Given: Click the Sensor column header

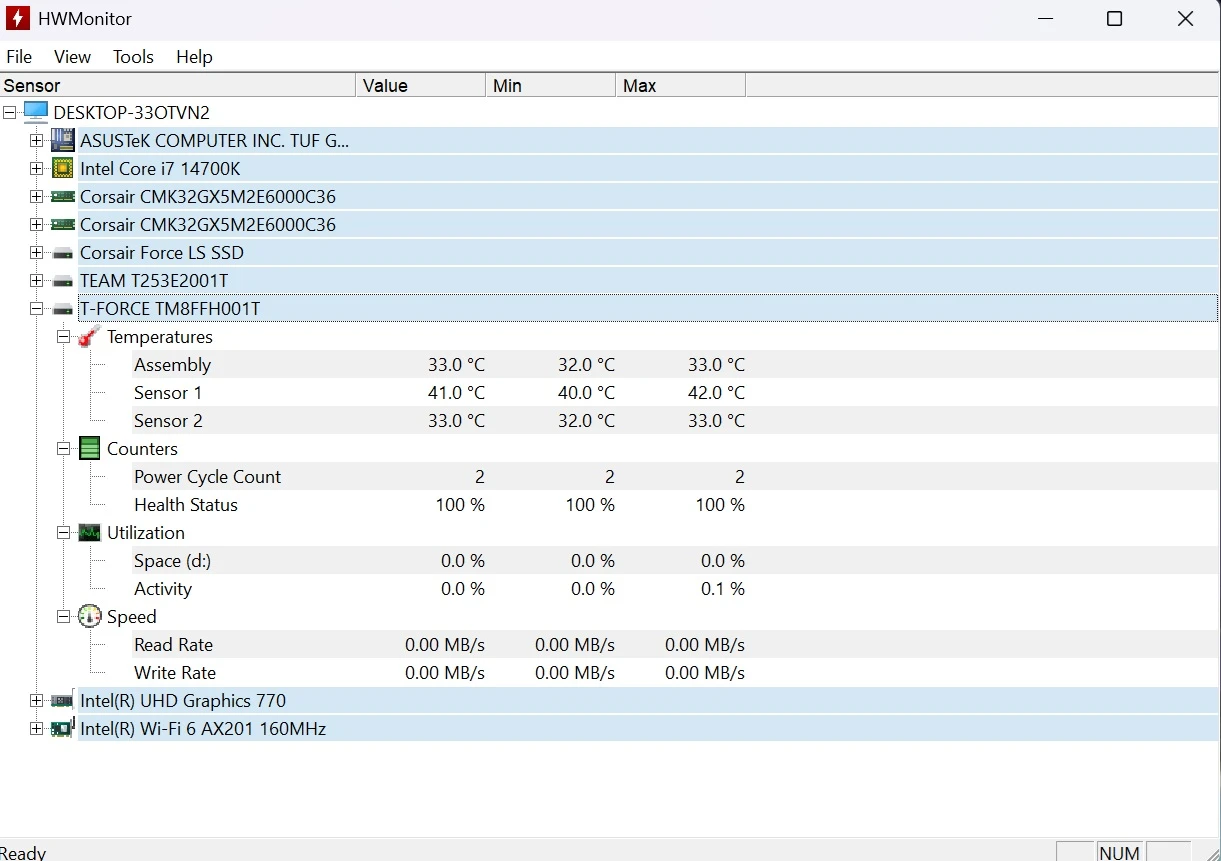Looking at the screenshot, I should pos(177,86).
